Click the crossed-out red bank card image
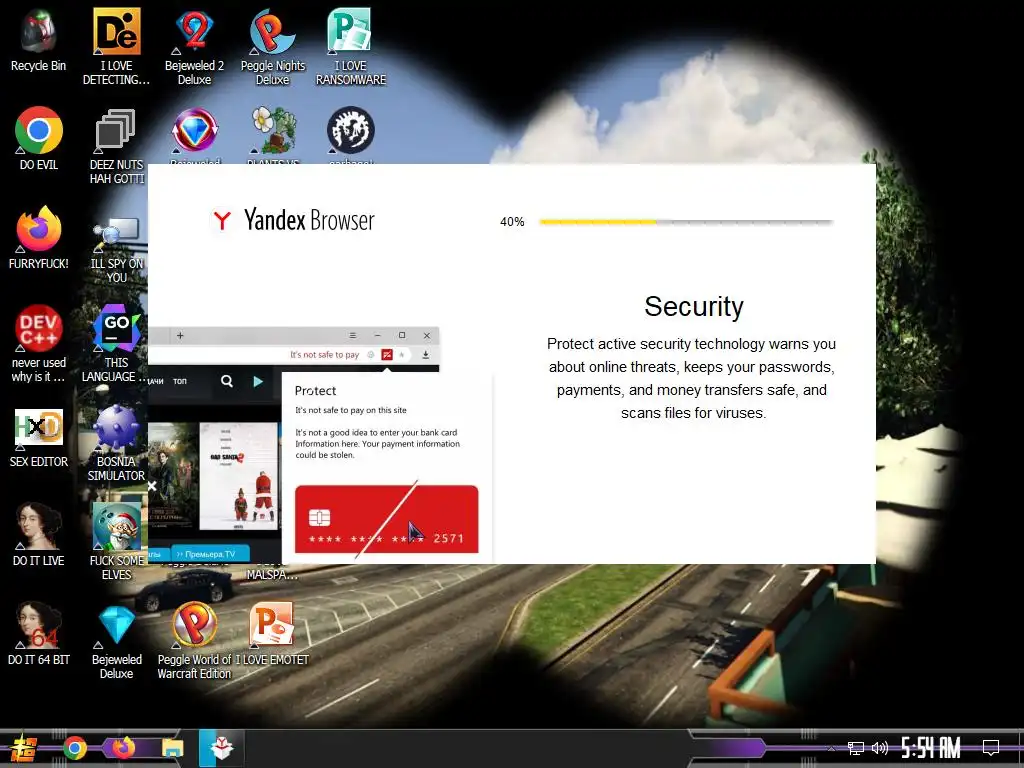 pos(387,519)
